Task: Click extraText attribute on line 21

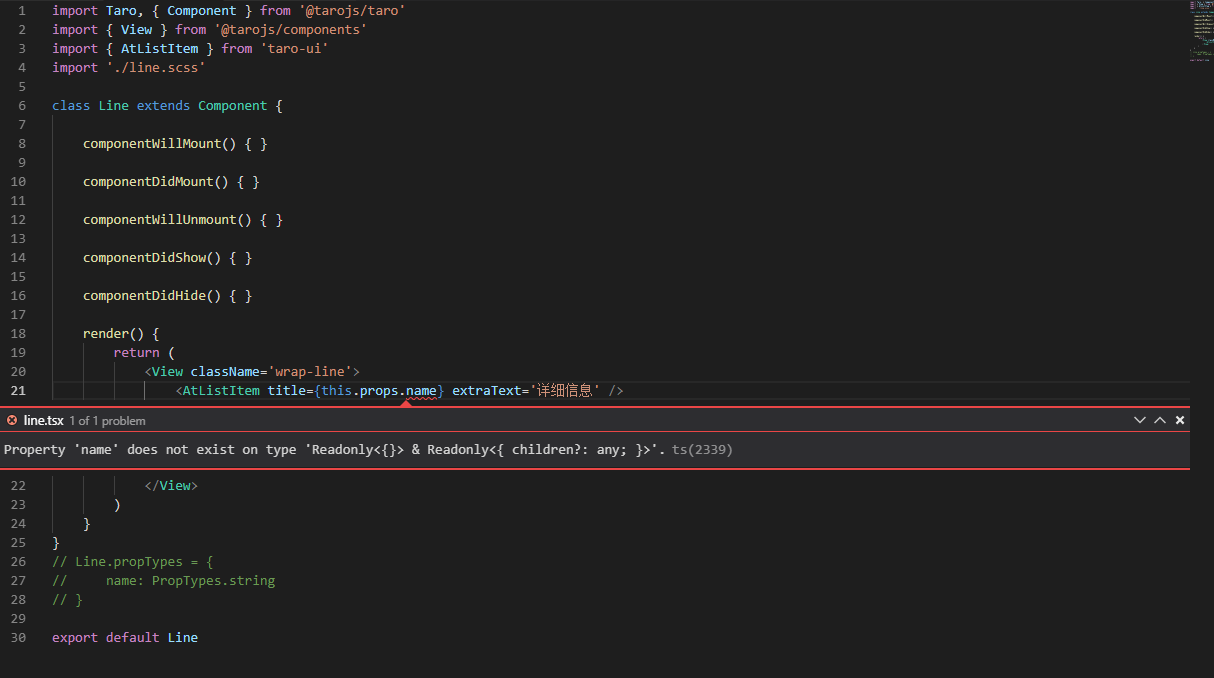Action: click(487, 390)
